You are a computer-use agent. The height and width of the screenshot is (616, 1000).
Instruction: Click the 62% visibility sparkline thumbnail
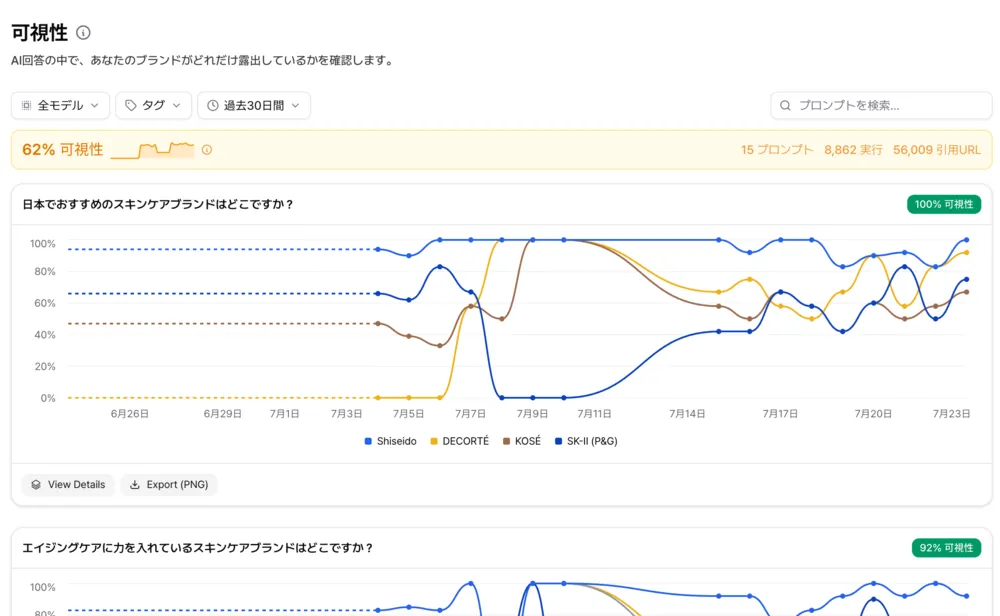(x=152, y=150)
